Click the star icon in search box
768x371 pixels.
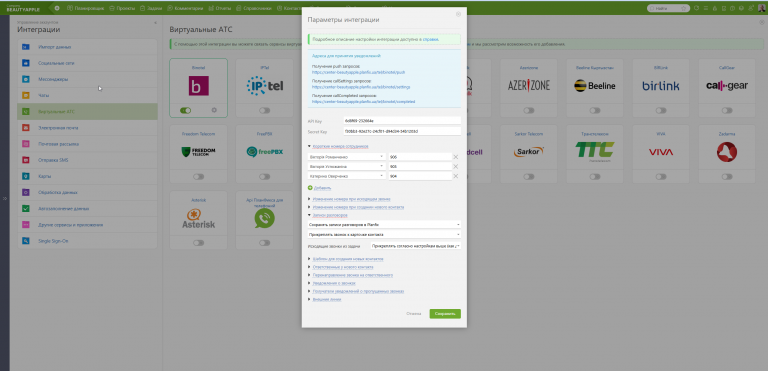683,8
